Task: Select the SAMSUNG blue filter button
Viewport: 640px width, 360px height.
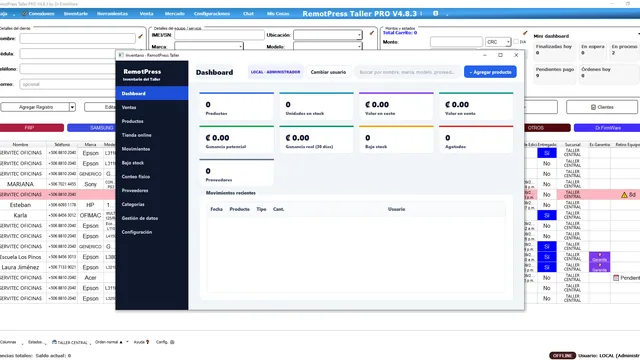Action: (91, 128)
